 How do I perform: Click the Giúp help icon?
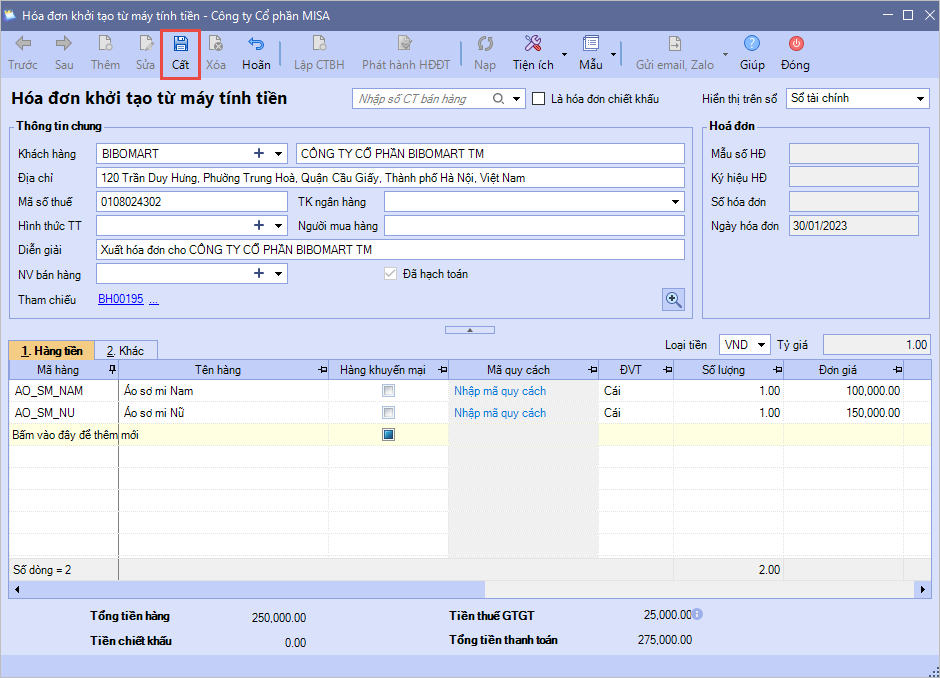click(752, 45)
